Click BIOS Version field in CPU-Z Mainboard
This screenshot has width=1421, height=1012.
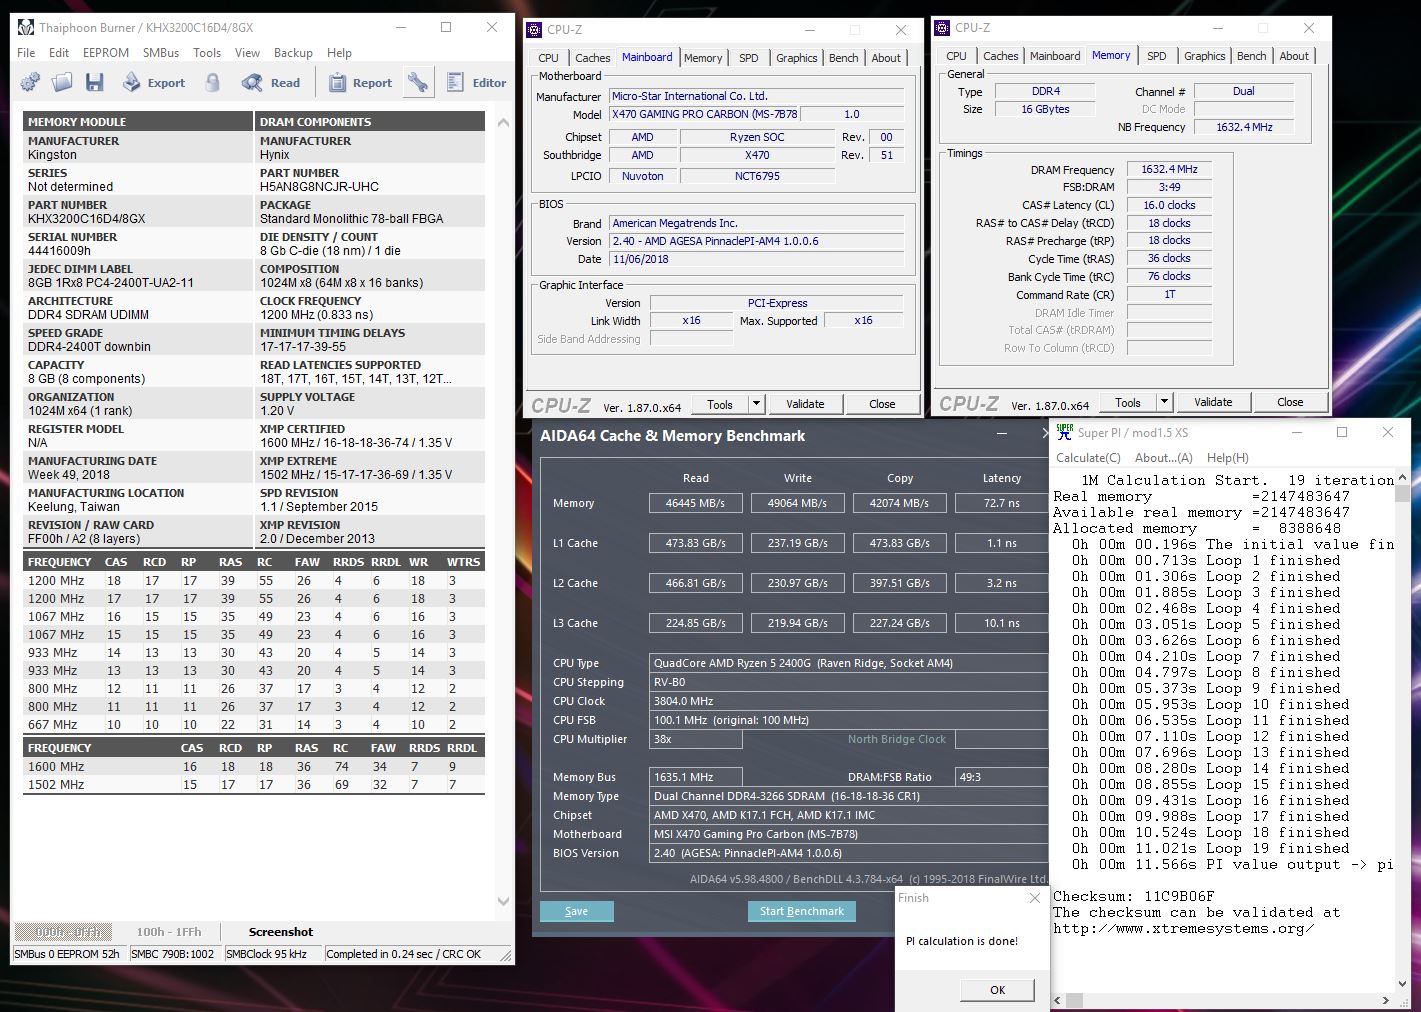pos(756,241)
